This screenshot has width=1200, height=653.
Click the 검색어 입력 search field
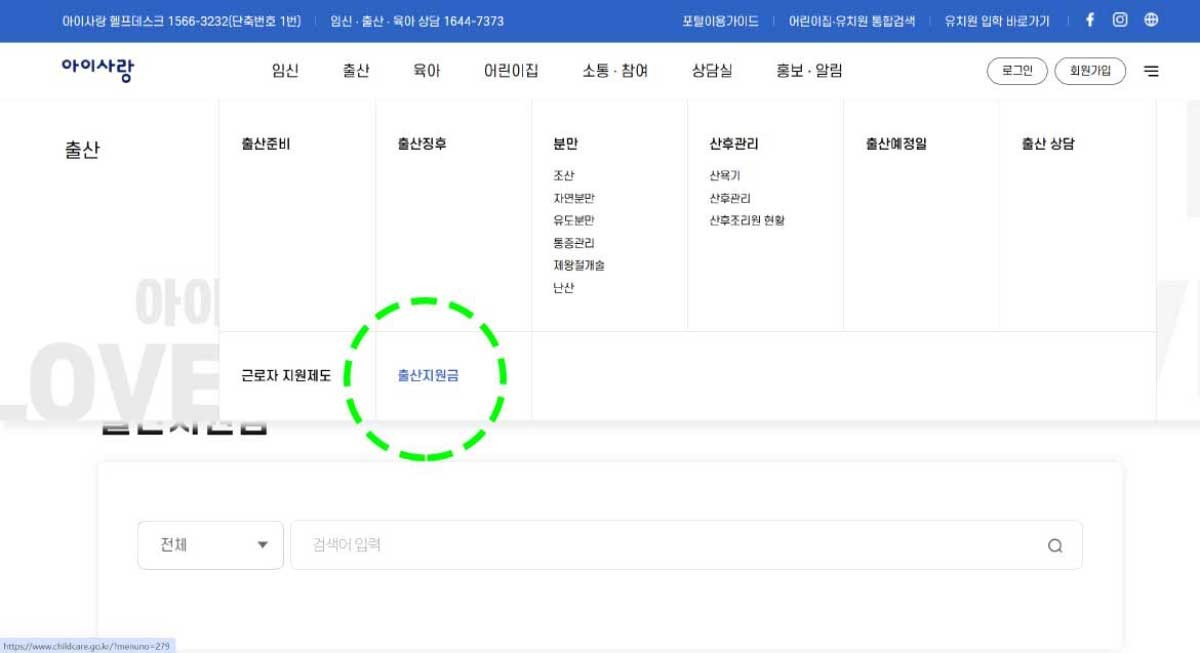[500, 545]
